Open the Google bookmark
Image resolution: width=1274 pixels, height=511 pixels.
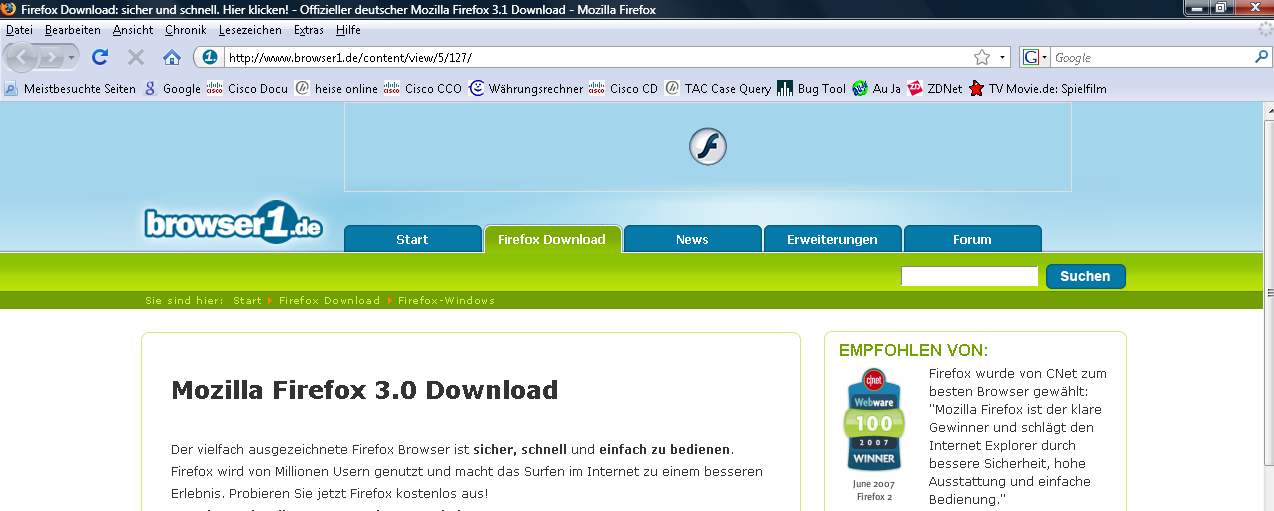pyautogui.click(x=172, y=89)
